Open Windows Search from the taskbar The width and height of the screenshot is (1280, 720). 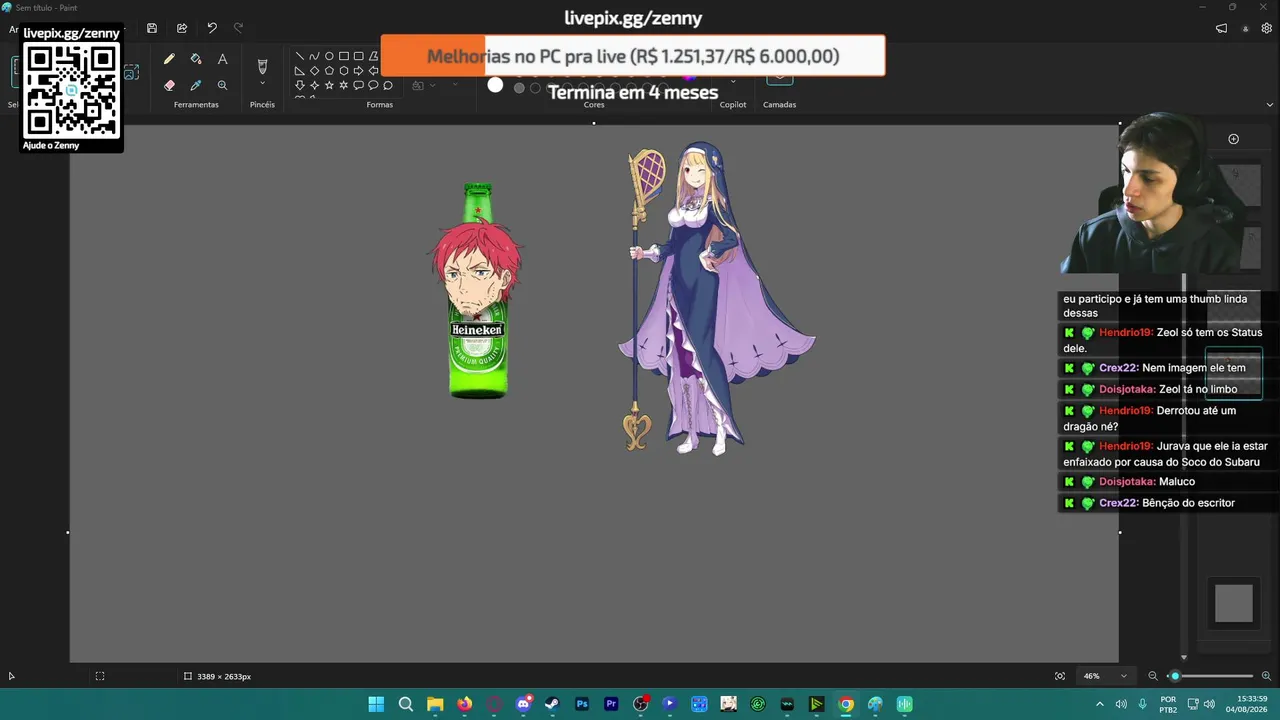click(x=406, y=704)
